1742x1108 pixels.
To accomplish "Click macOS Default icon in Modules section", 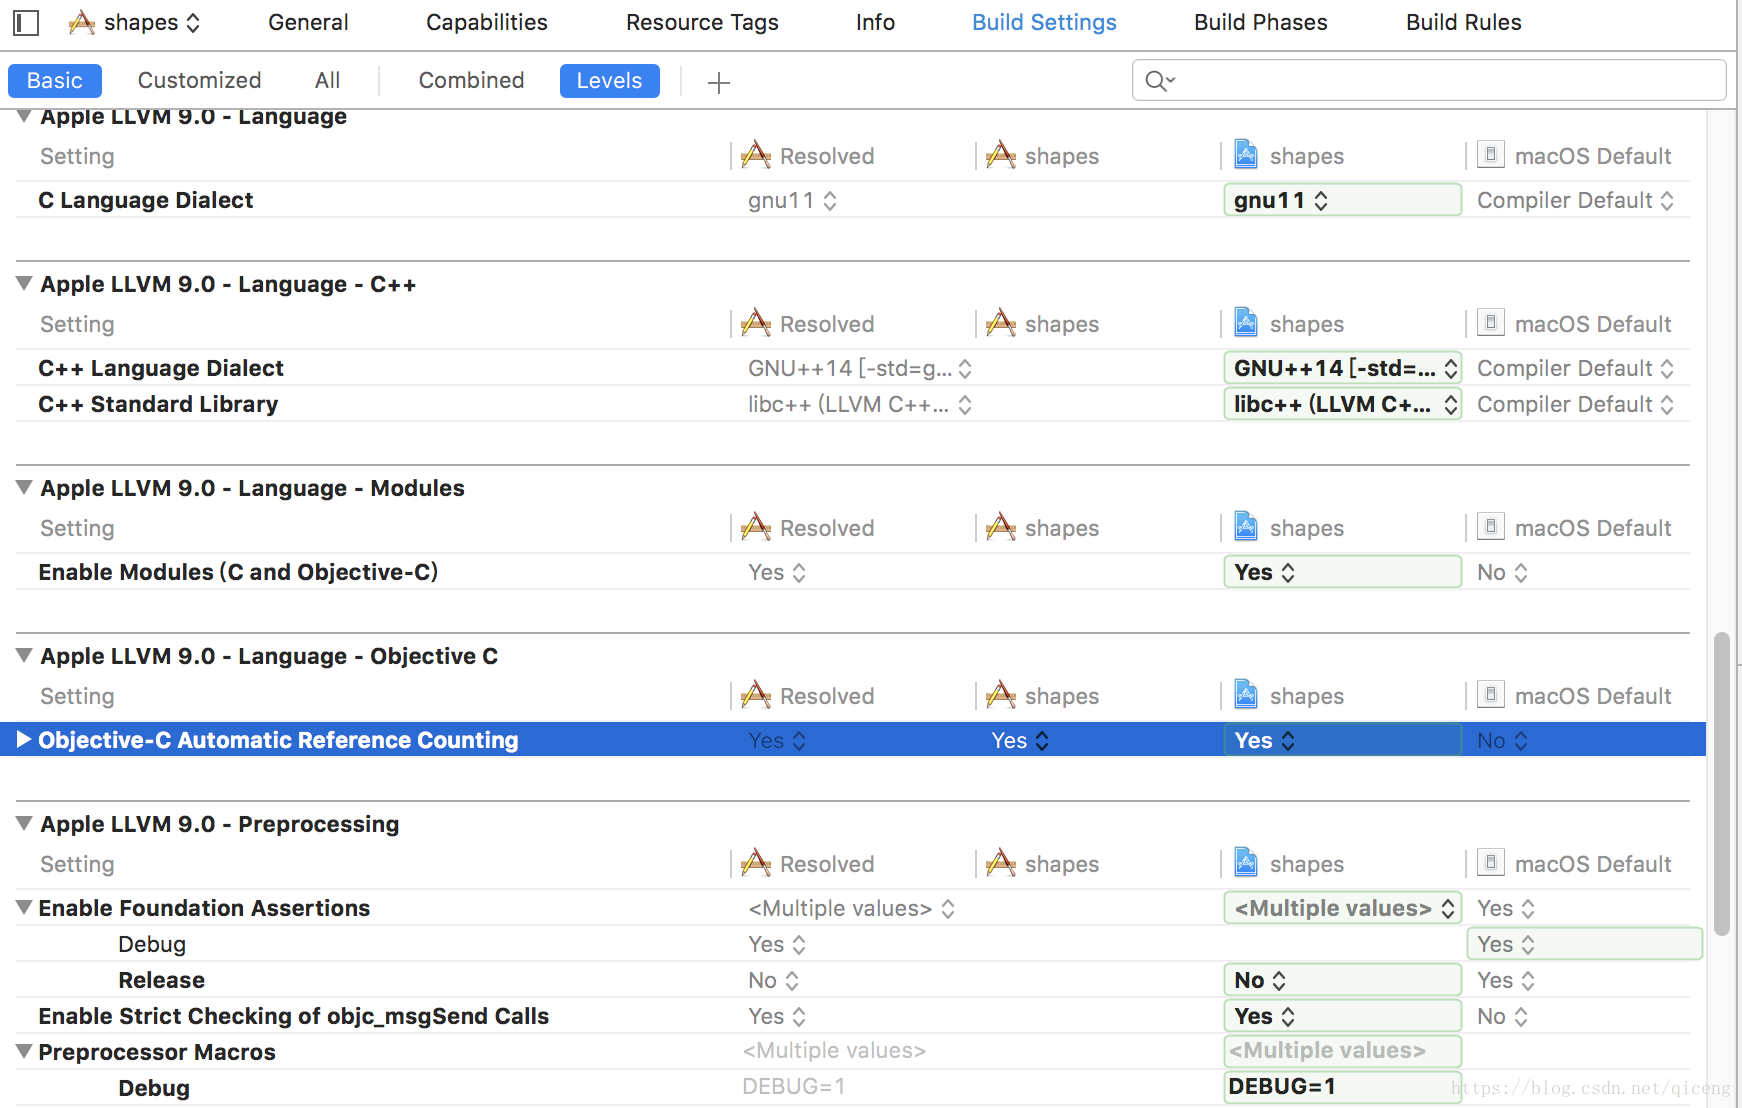I will point(1491,526).
